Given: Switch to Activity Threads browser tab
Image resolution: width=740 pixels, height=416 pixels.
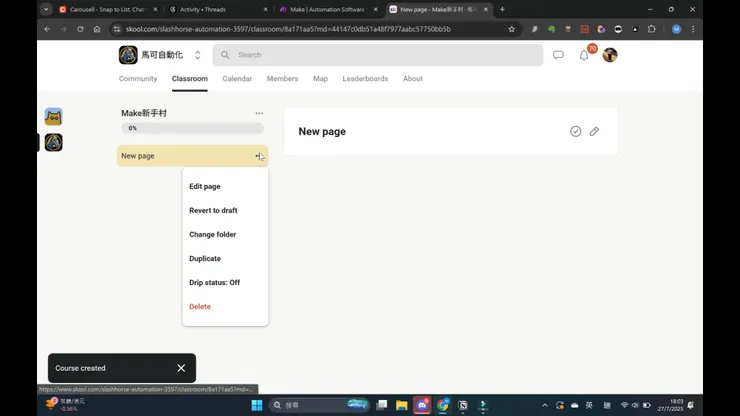Looking at the screenshot, I should [x=218, y=9].
